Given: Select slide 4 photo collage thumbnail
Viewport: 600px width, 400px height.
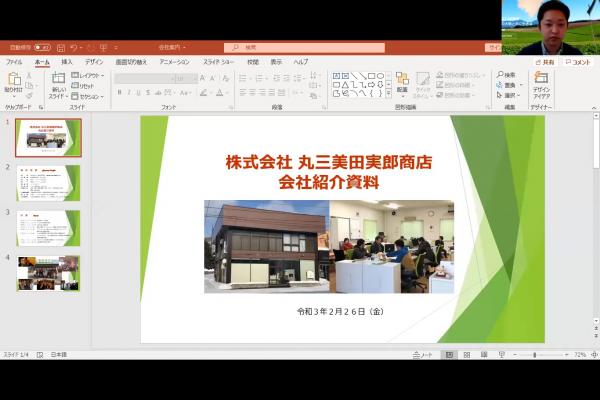Looking at the screenshot, I should click(x=48, y=274).
